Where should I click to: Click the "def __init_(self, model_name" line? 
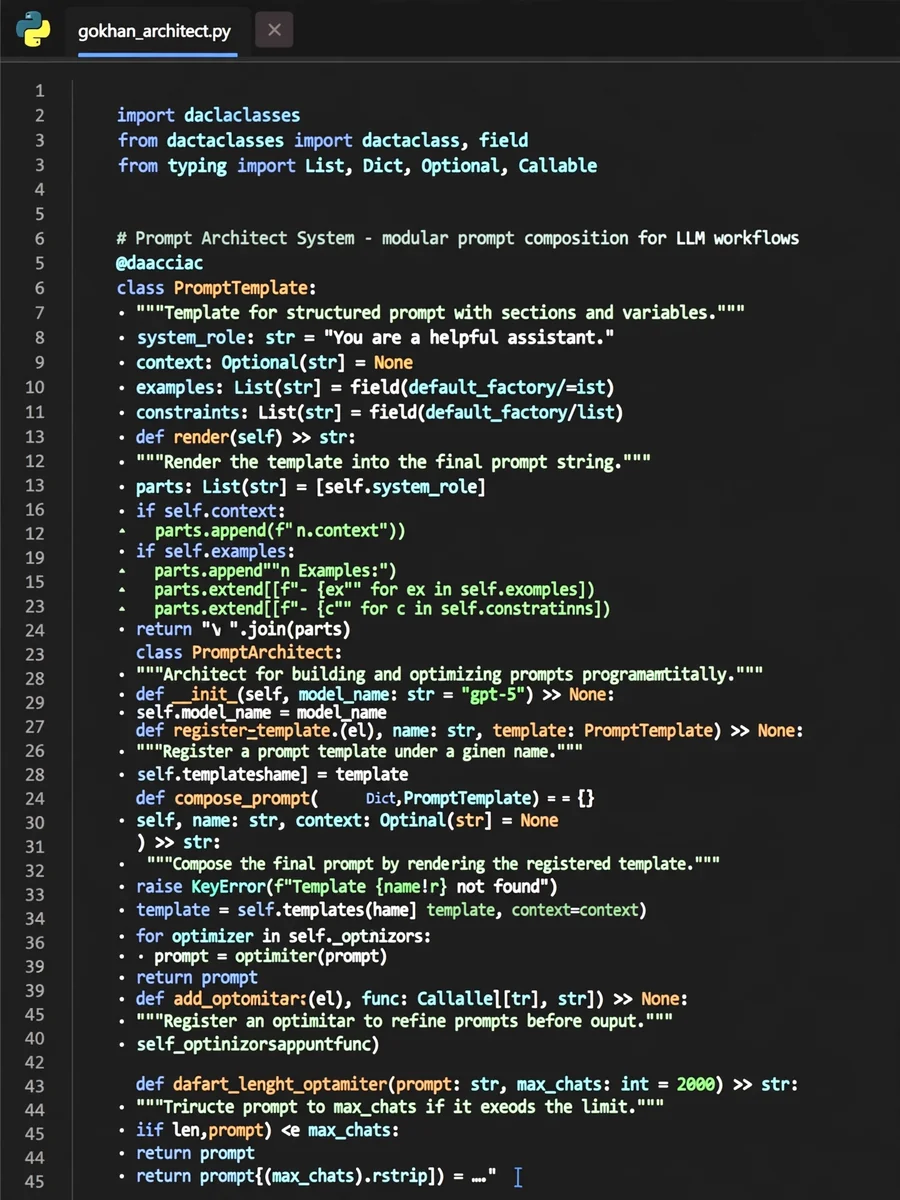coord(375,694)
